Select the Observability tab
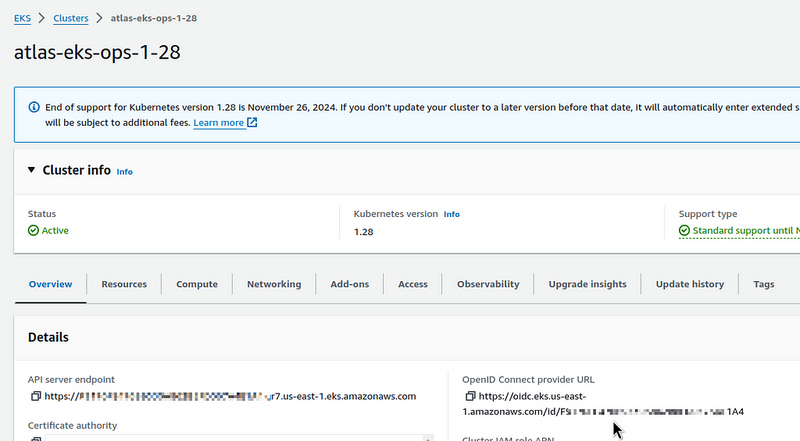The width and height of the screenshot is (800, 441). [x=488, y=284]
